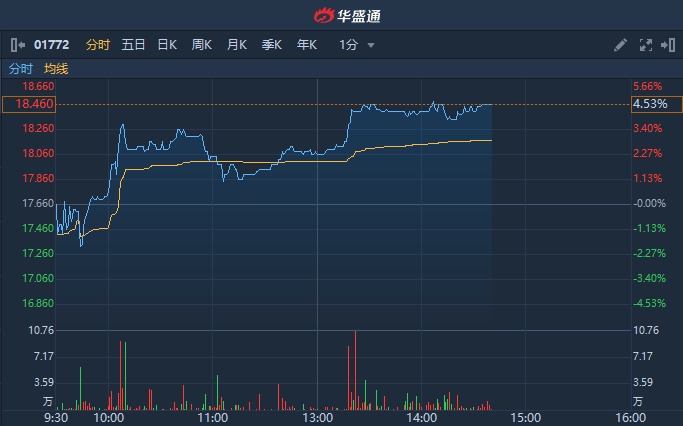
Task: Click the 10:00 time axis marker
Action: click(x=108, y=417)
